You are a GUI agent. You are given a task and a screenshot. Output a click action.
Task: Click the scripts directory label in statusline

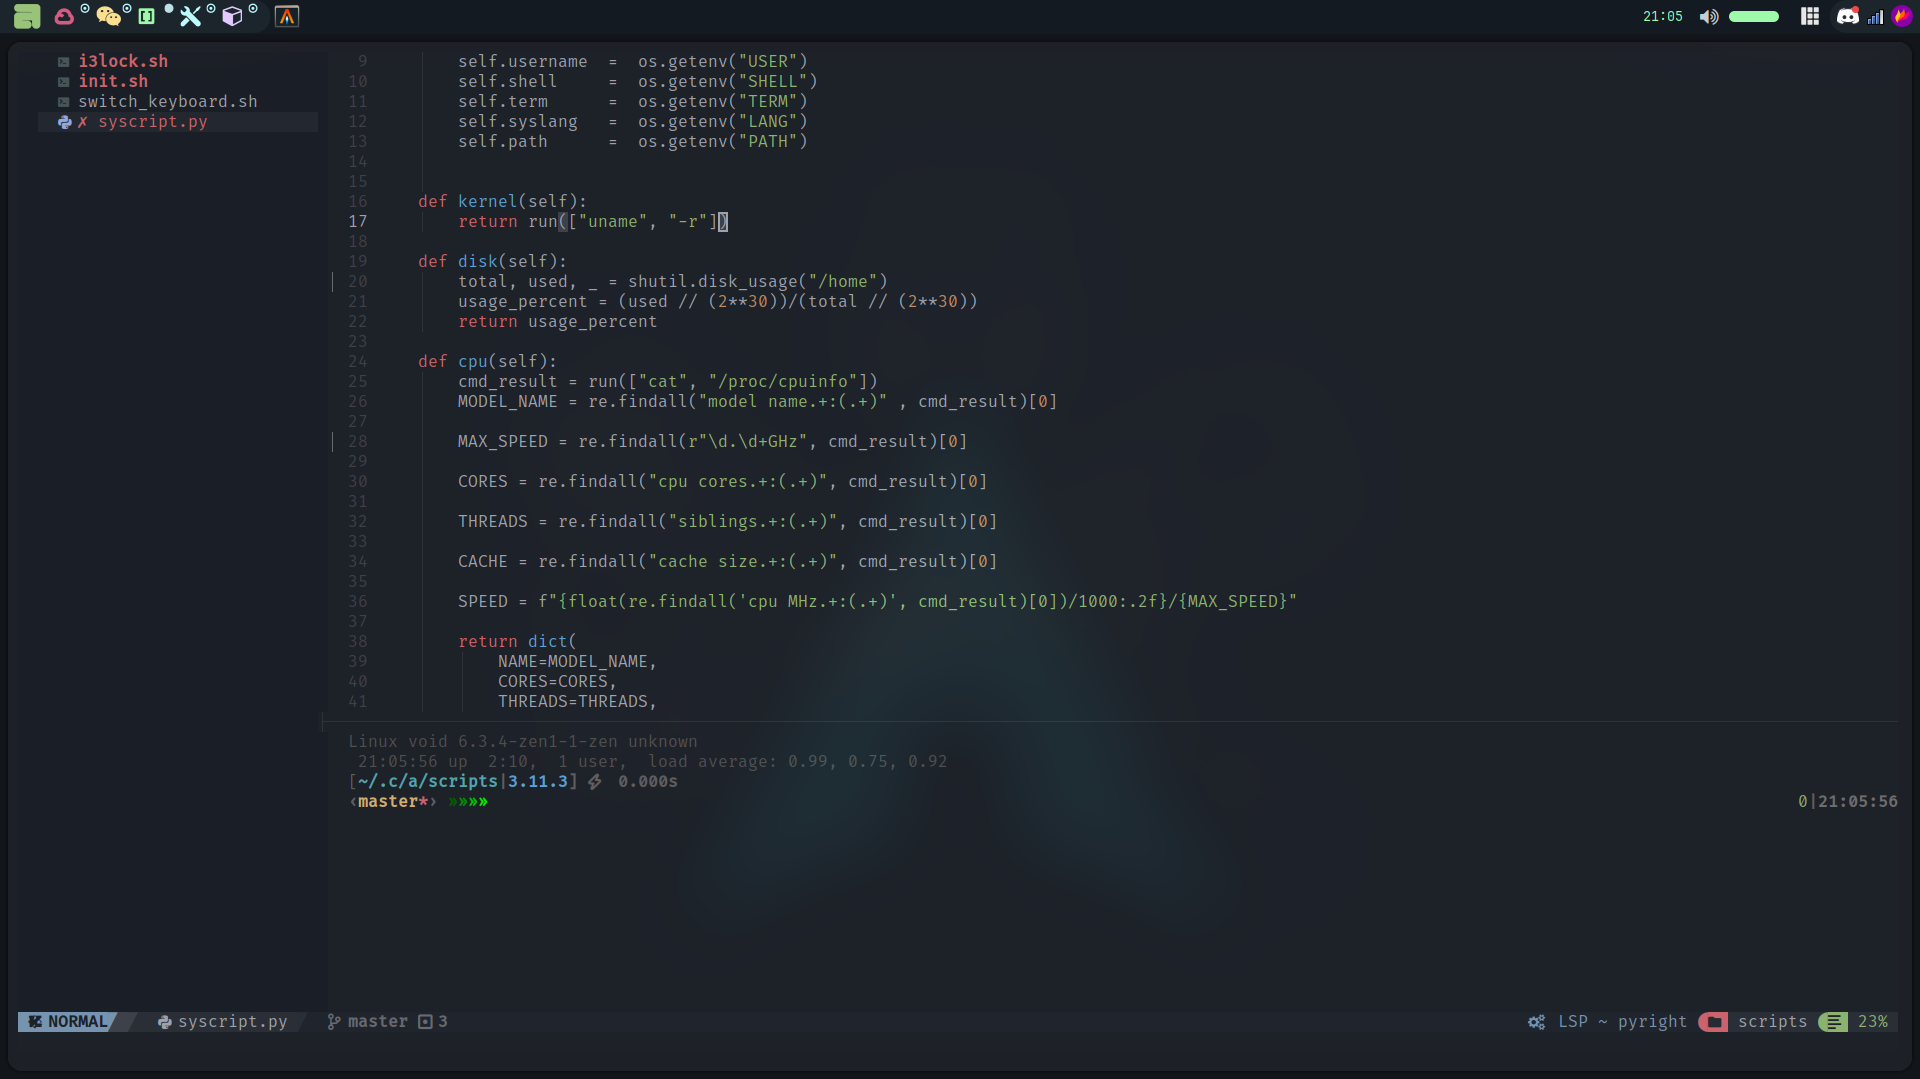coord(1772,1021)
